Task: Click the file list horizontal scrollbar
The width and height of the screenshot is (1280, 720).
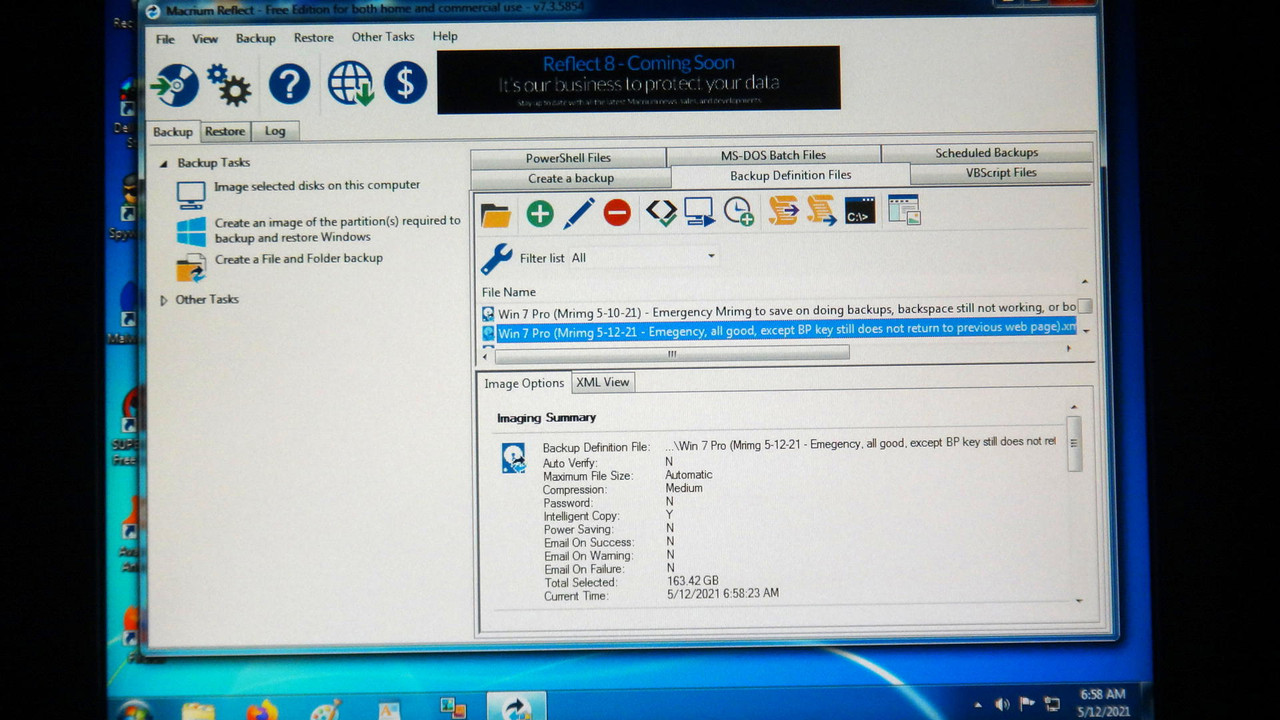Action: 672,353
